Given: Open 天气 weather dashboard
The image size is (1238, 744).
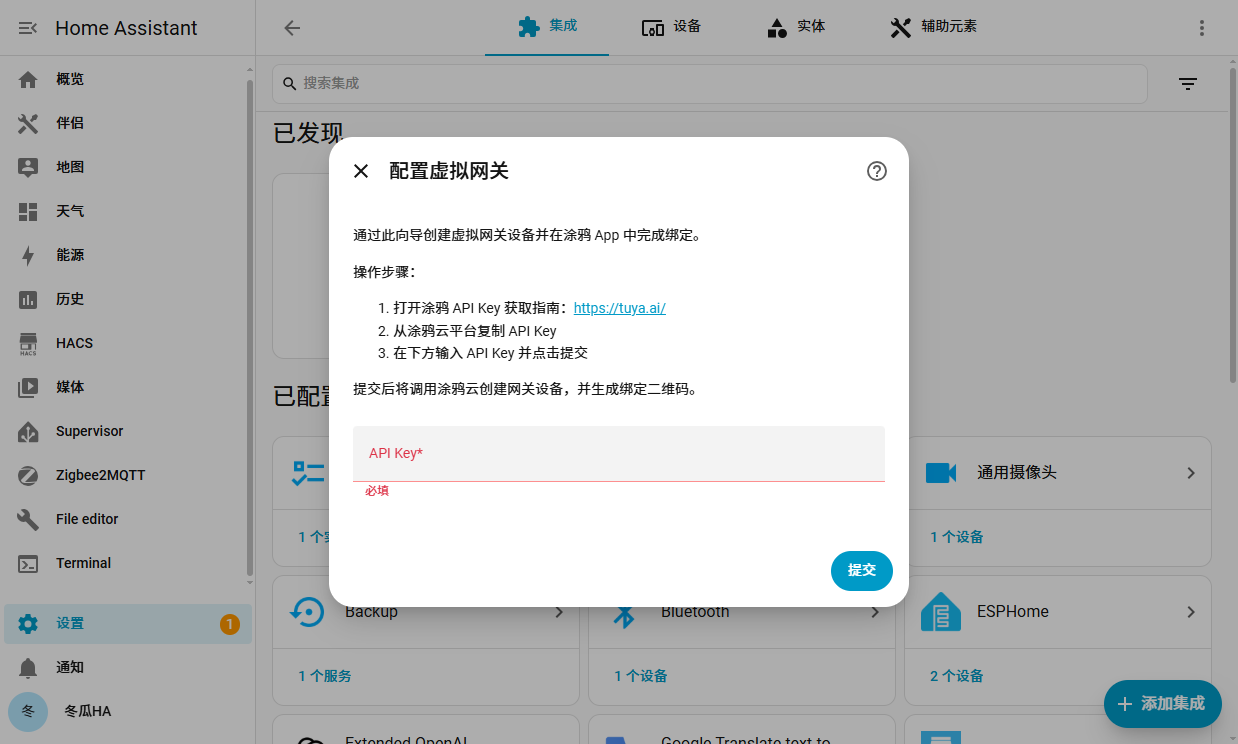Looking at the screenshot, I should pyautogui.click(x=126, y=211).
